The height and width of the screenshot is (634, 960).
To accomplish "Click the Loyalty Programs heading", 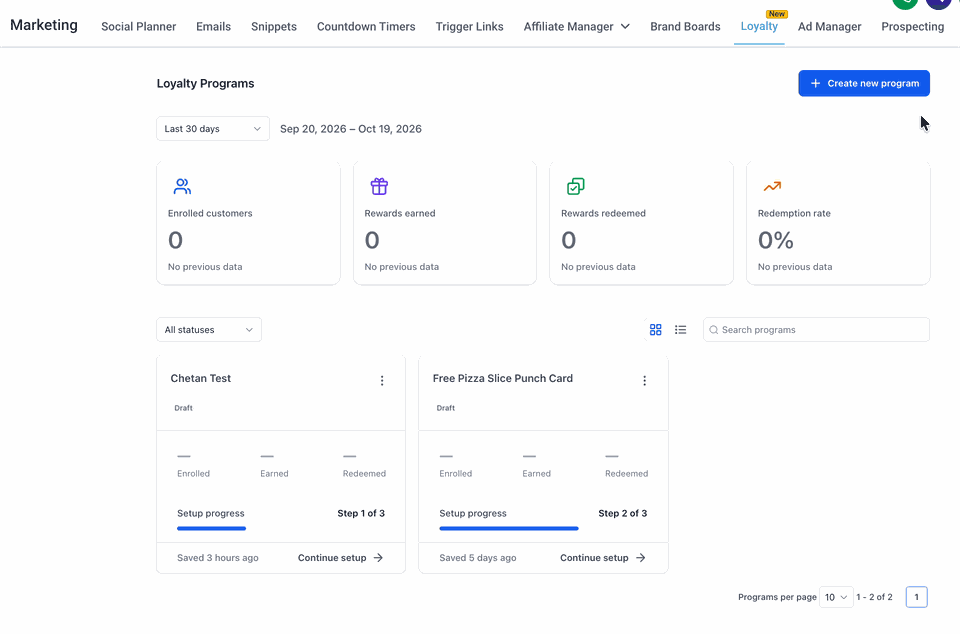I will [205, 83].
